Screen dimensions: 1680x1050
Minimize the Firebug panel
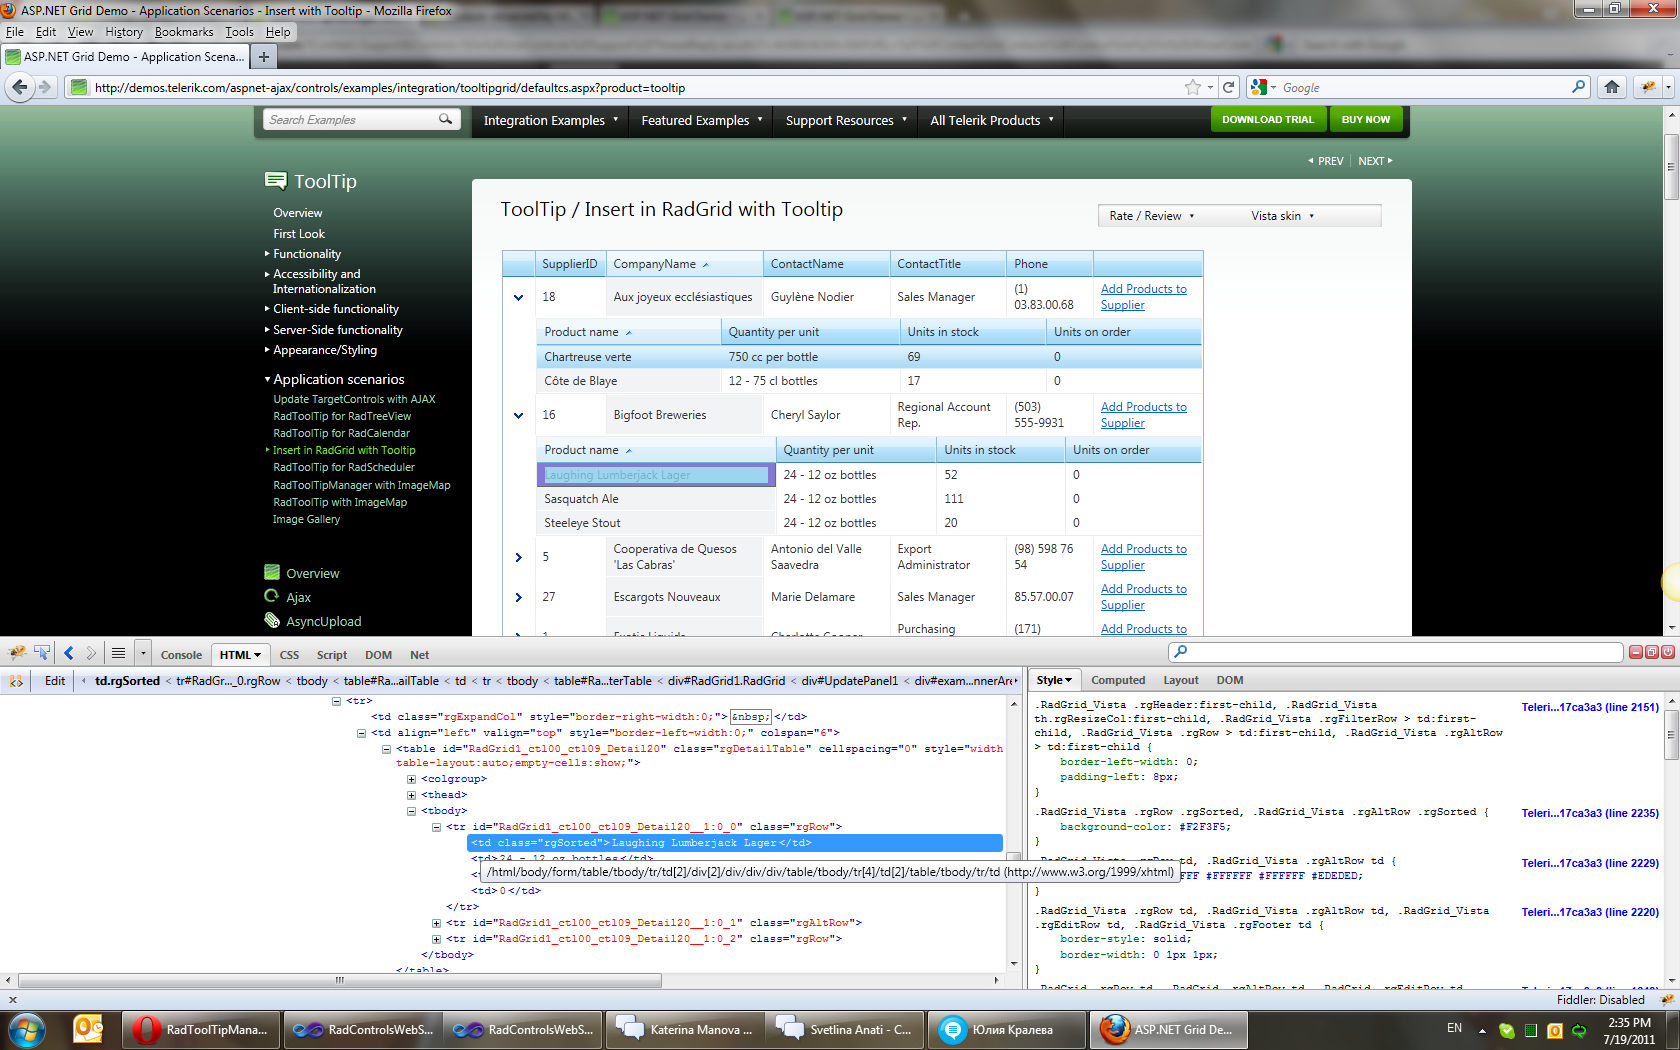click(x=1636, y=652)
